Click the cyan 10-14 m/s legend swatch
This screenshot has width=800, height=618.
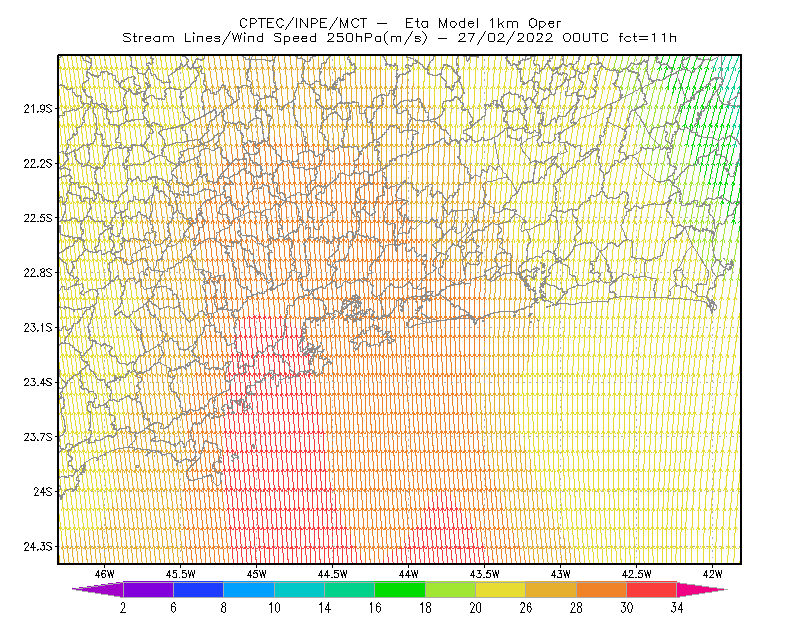coord(299,589)
